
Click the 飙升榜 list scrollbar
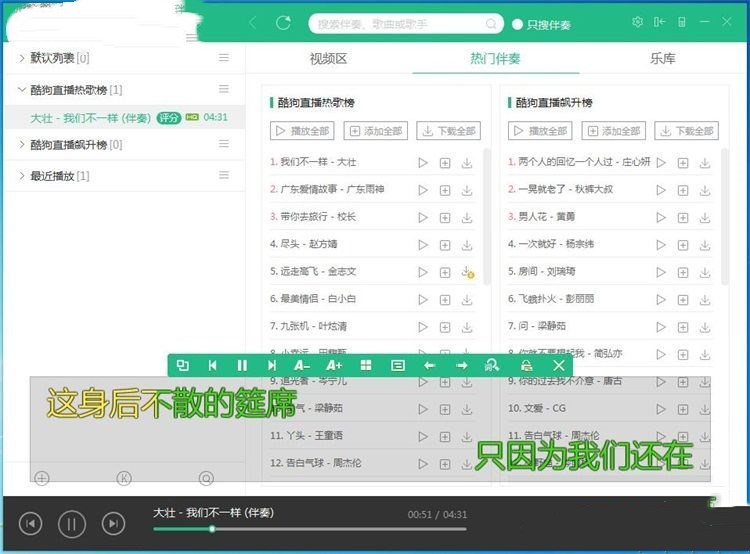[725, 217]
